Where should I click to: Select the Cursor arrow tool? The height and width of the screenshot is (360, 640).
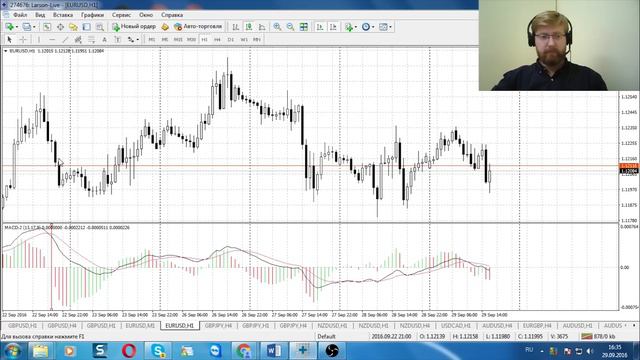click(x=9, y=40)
